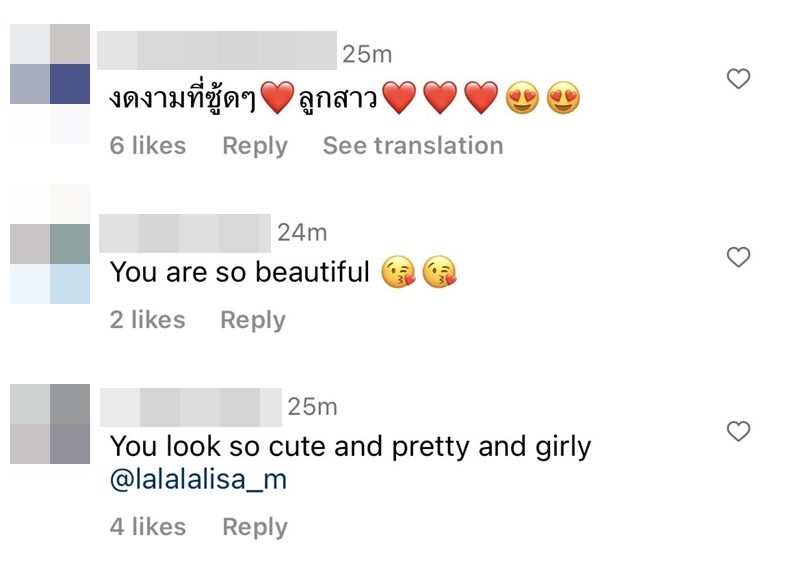Viewport: 800px width, 565px height.
Task: Open the username beside the 24m timestamp
Action: tap(186, 233)
